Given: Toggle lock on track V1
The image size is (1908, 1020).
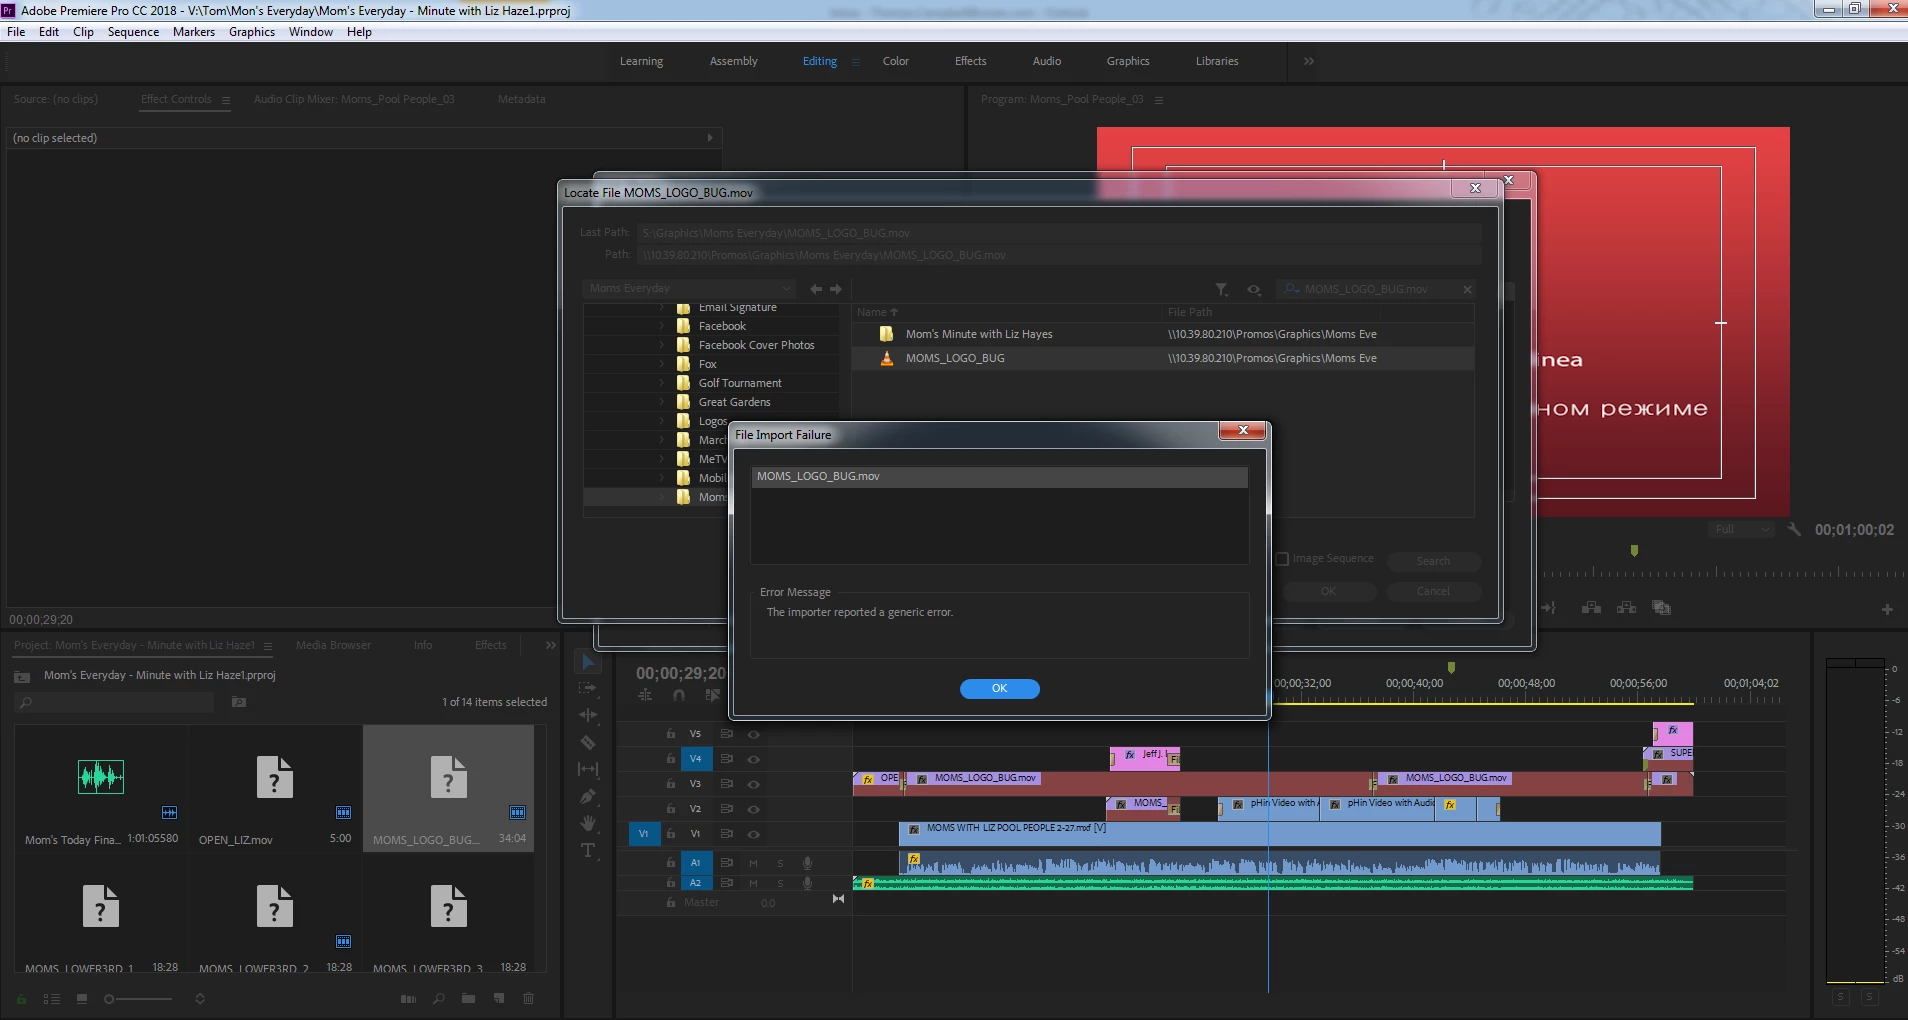Looking at the screenshot, I should point(671,834).
